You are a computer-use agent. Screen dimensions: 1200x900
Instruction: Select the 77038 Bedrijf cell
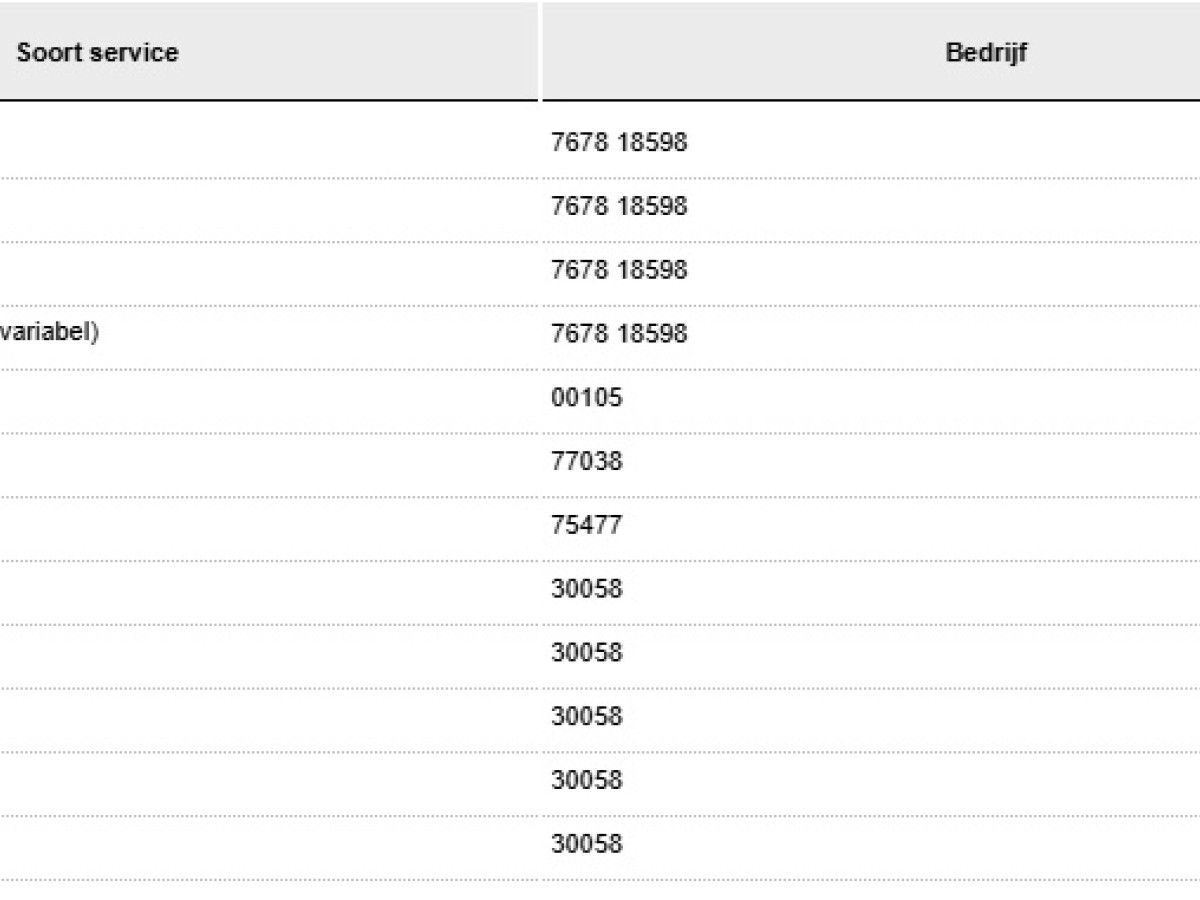[x=586, y=461]
